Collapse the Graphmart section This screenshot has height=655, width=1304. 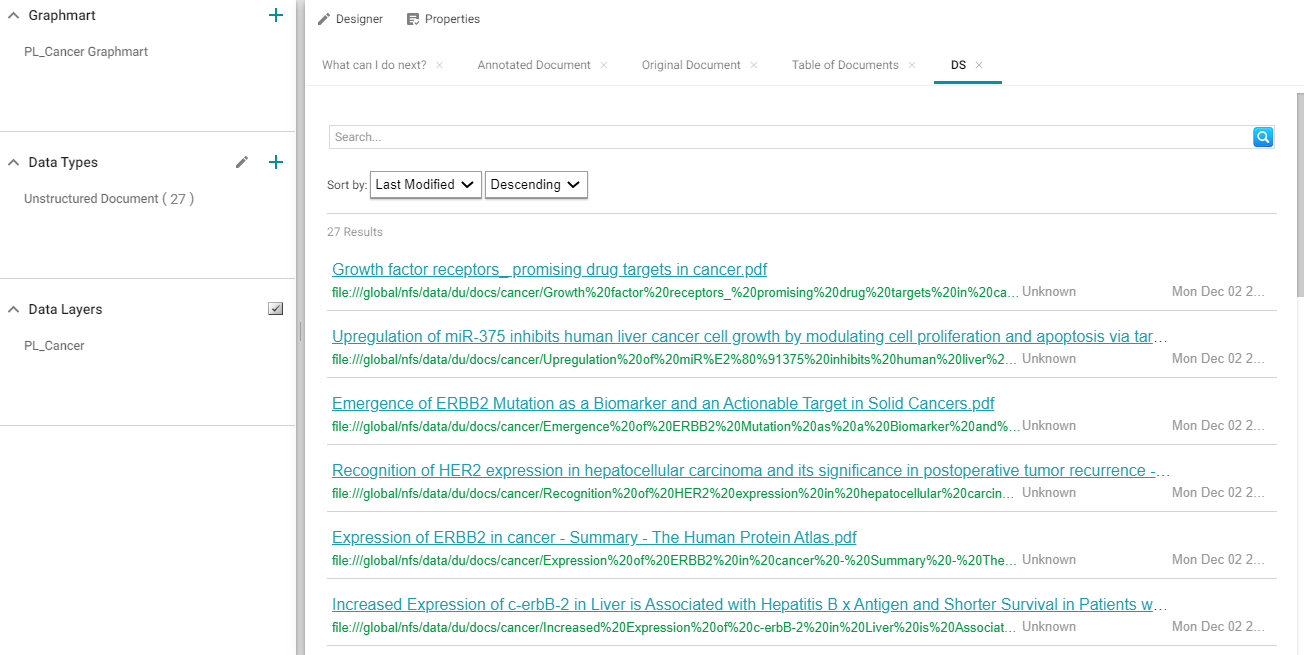[14, 16]
